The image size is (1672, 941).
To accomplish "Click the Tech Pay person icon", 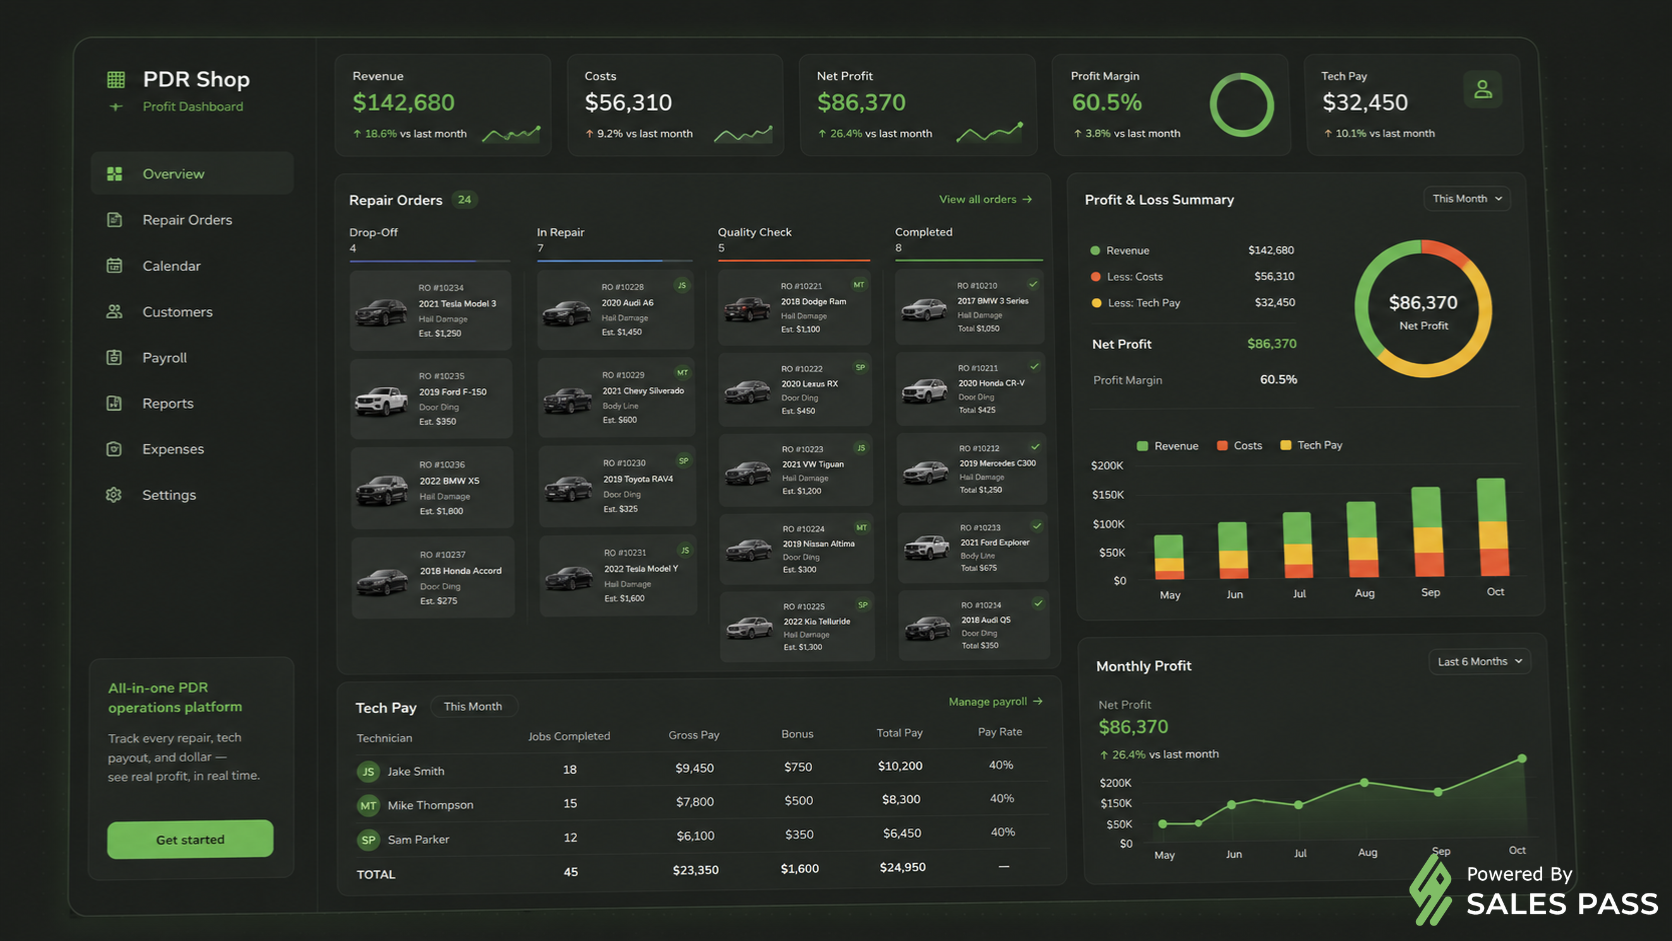I will click(x=1483, y=89).
